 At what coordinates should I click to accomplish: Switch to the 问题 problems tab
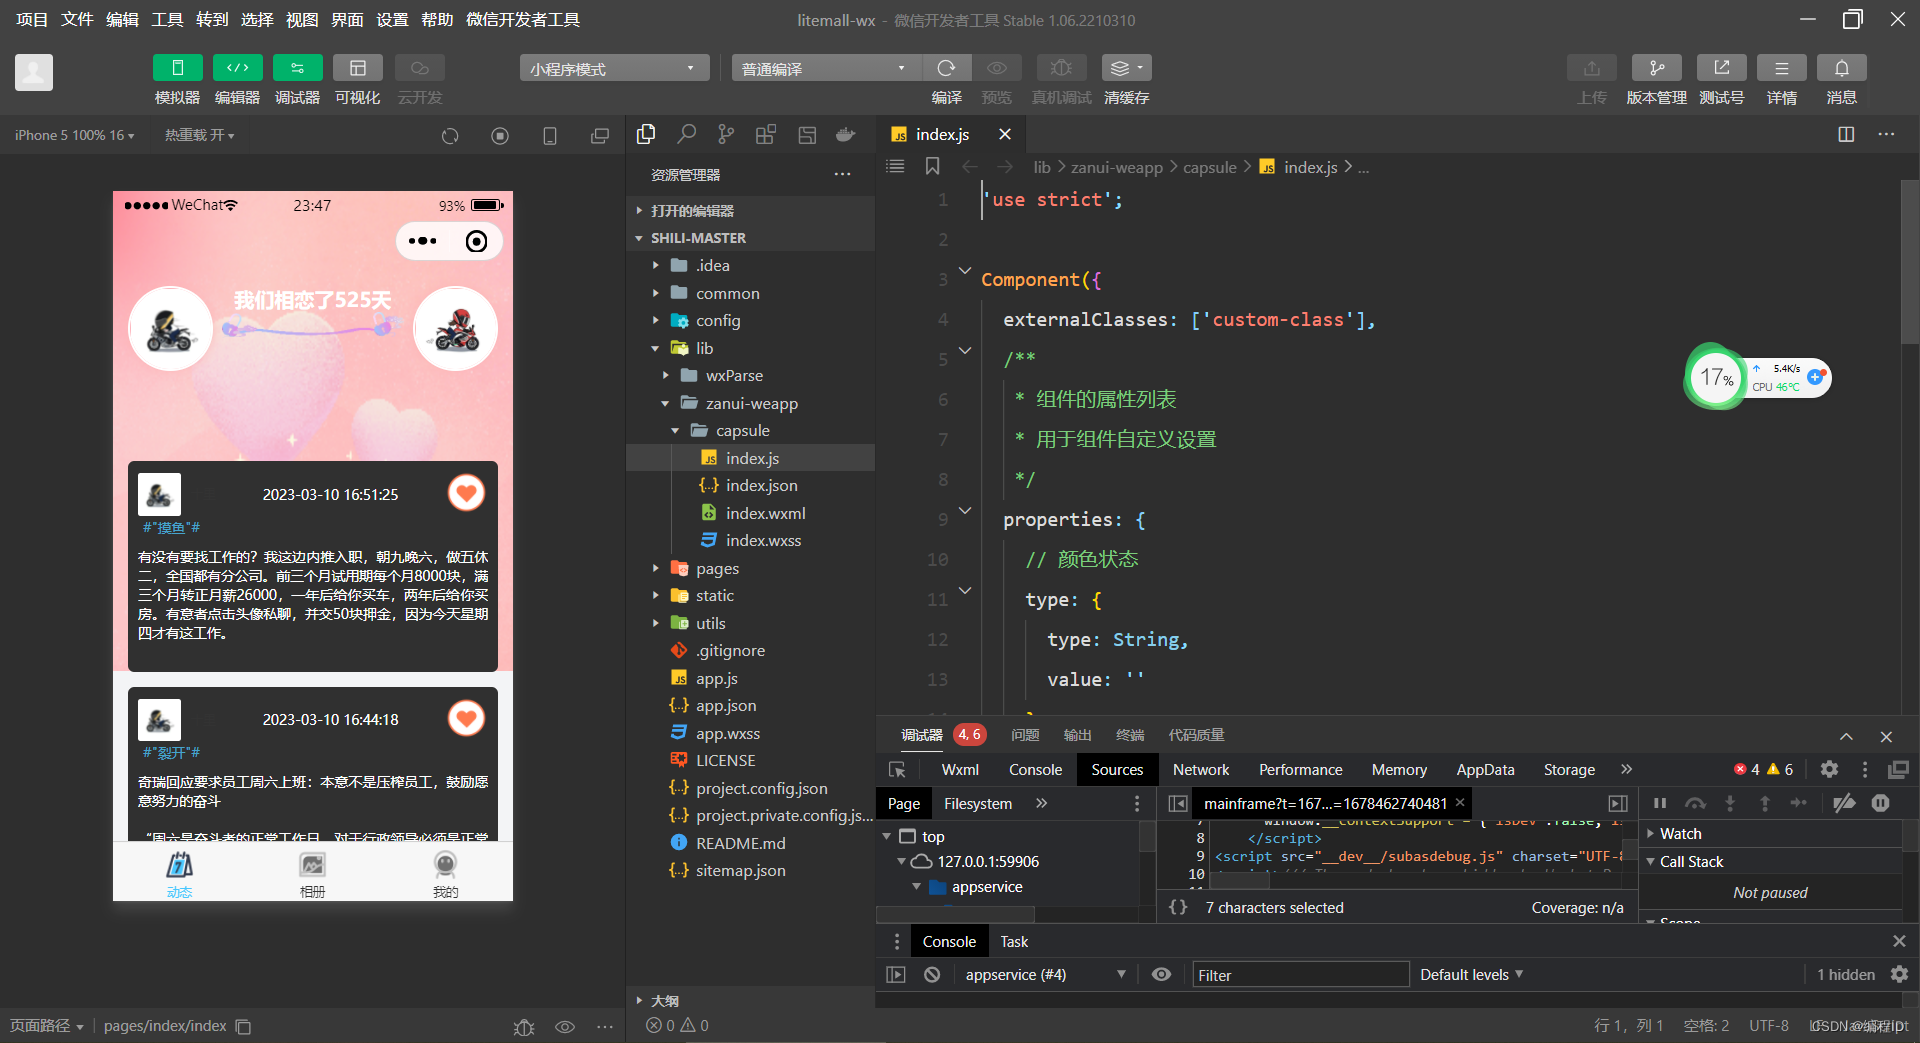coord(1025,735)
